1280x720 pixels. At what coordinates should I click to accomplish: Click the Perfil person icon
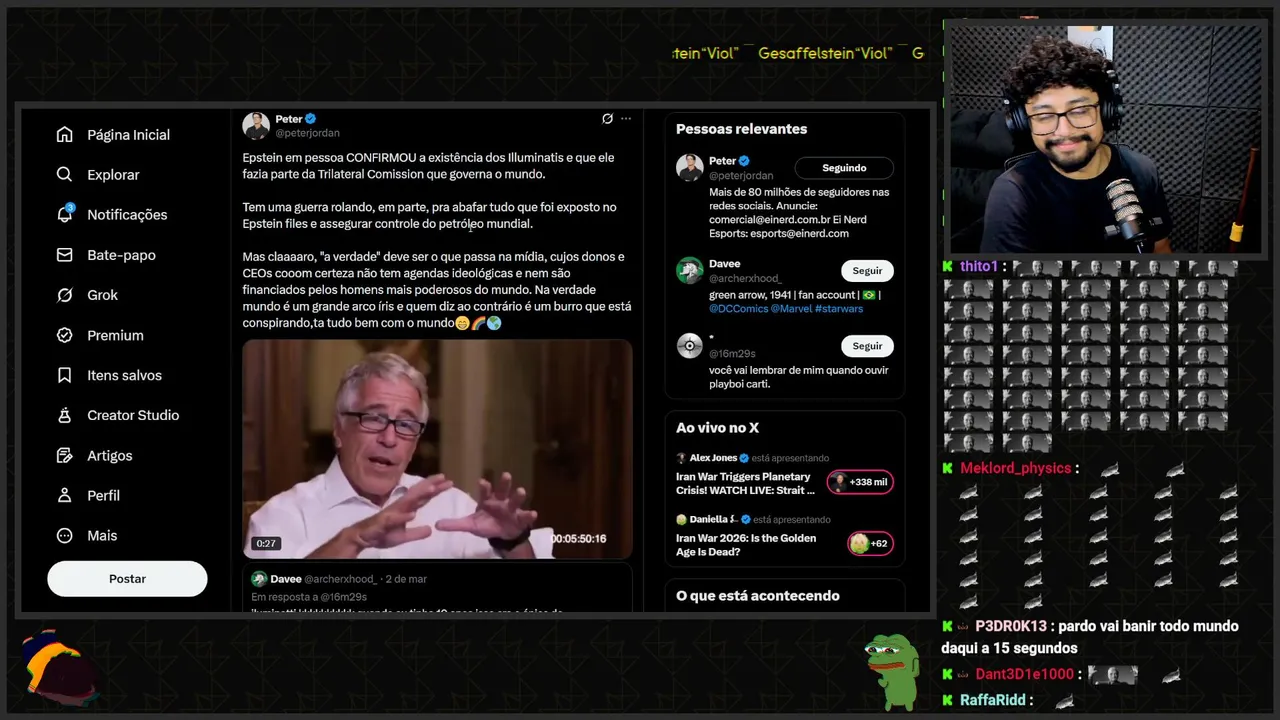pos(65,495)
